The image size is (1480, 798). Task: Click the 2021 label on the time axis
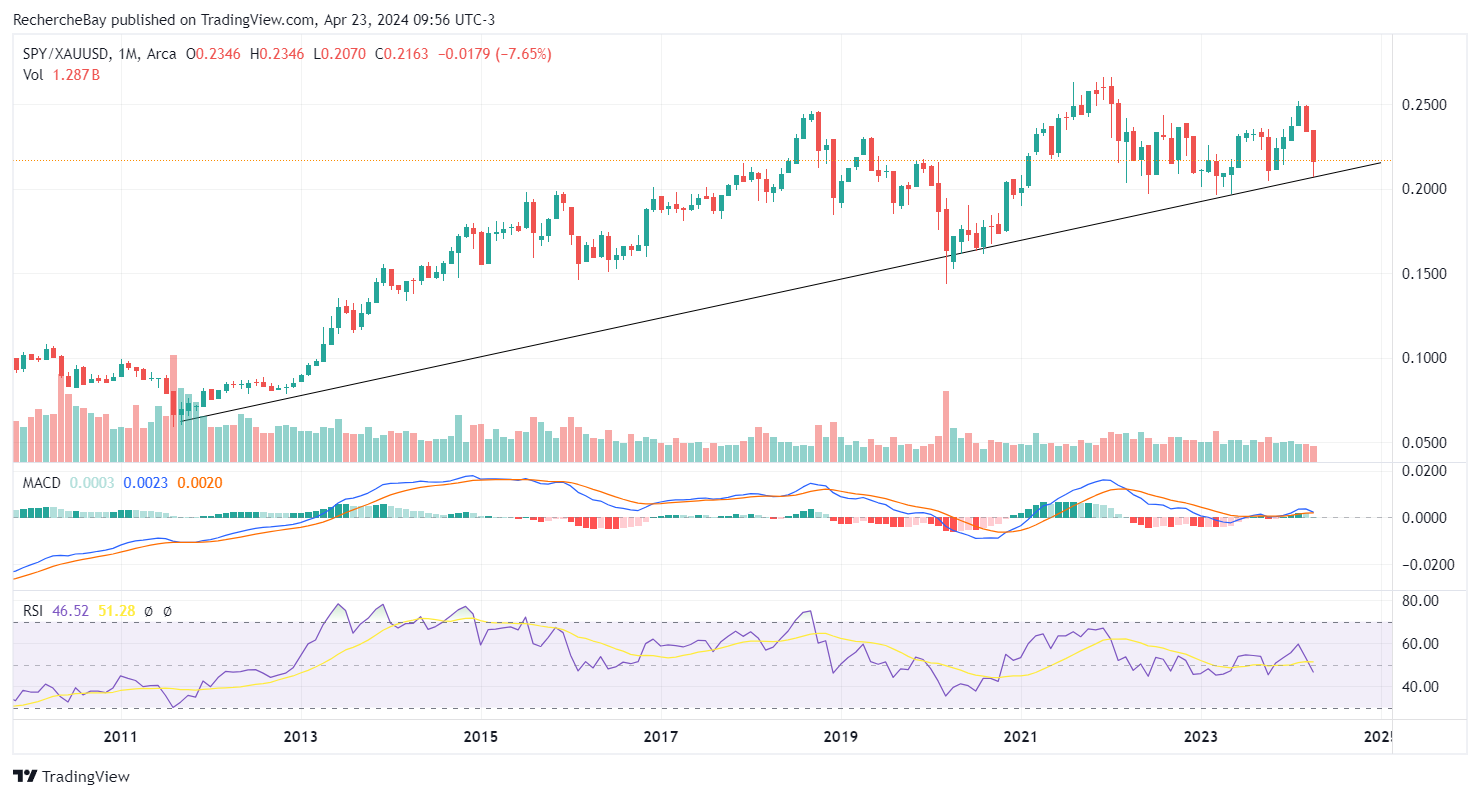pos(1020,738)
